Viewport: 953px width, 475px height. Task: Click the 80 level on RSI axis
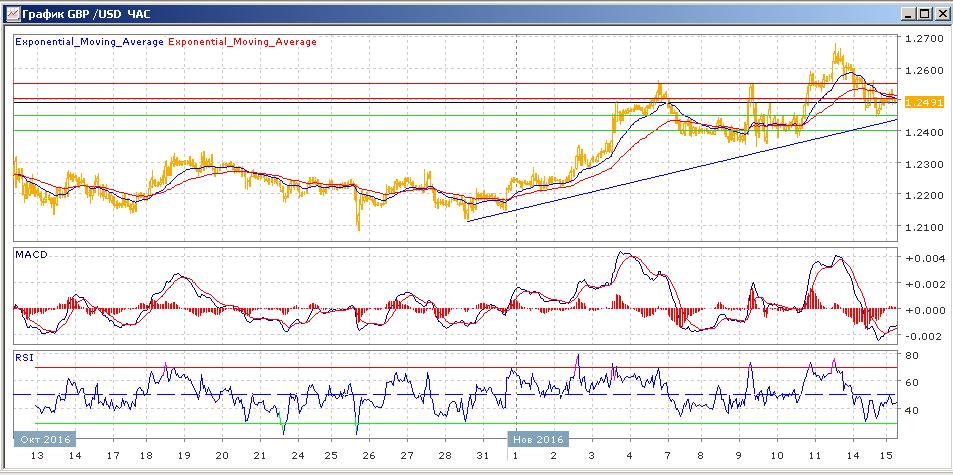coord(913,355)
